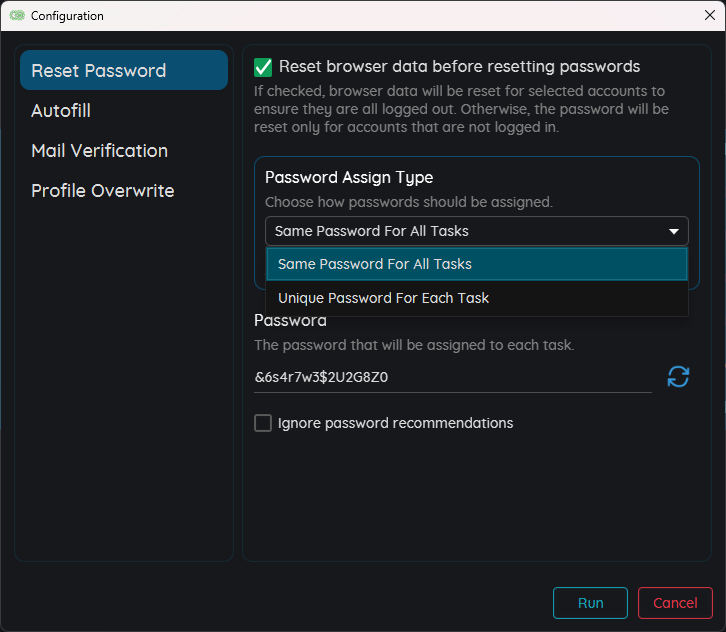Click the green Configuration app icon
The width and height of the screenshot is (726, 632).
pos(17,16)
